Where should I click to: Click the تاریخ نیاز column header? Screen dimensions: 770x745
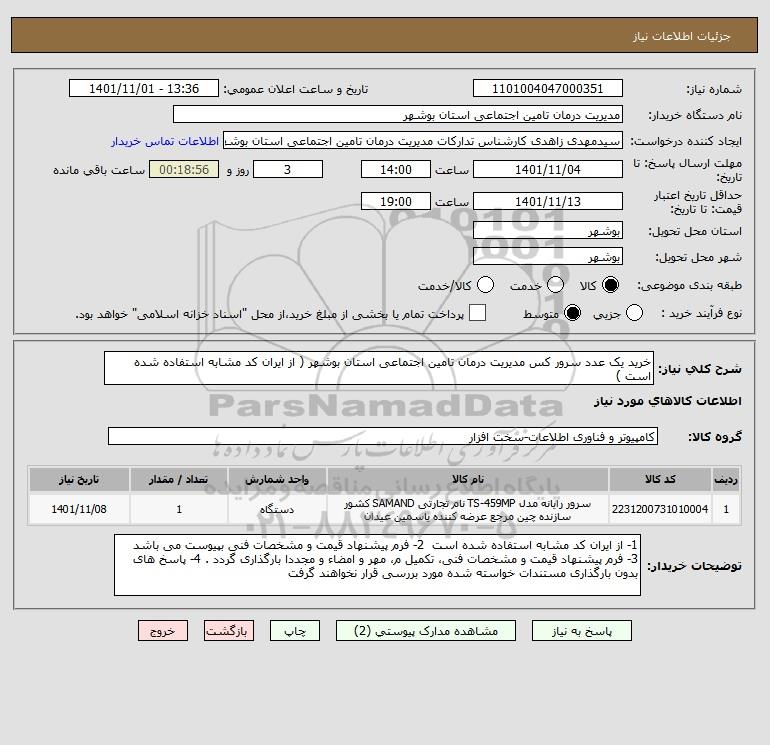point(79,479)
